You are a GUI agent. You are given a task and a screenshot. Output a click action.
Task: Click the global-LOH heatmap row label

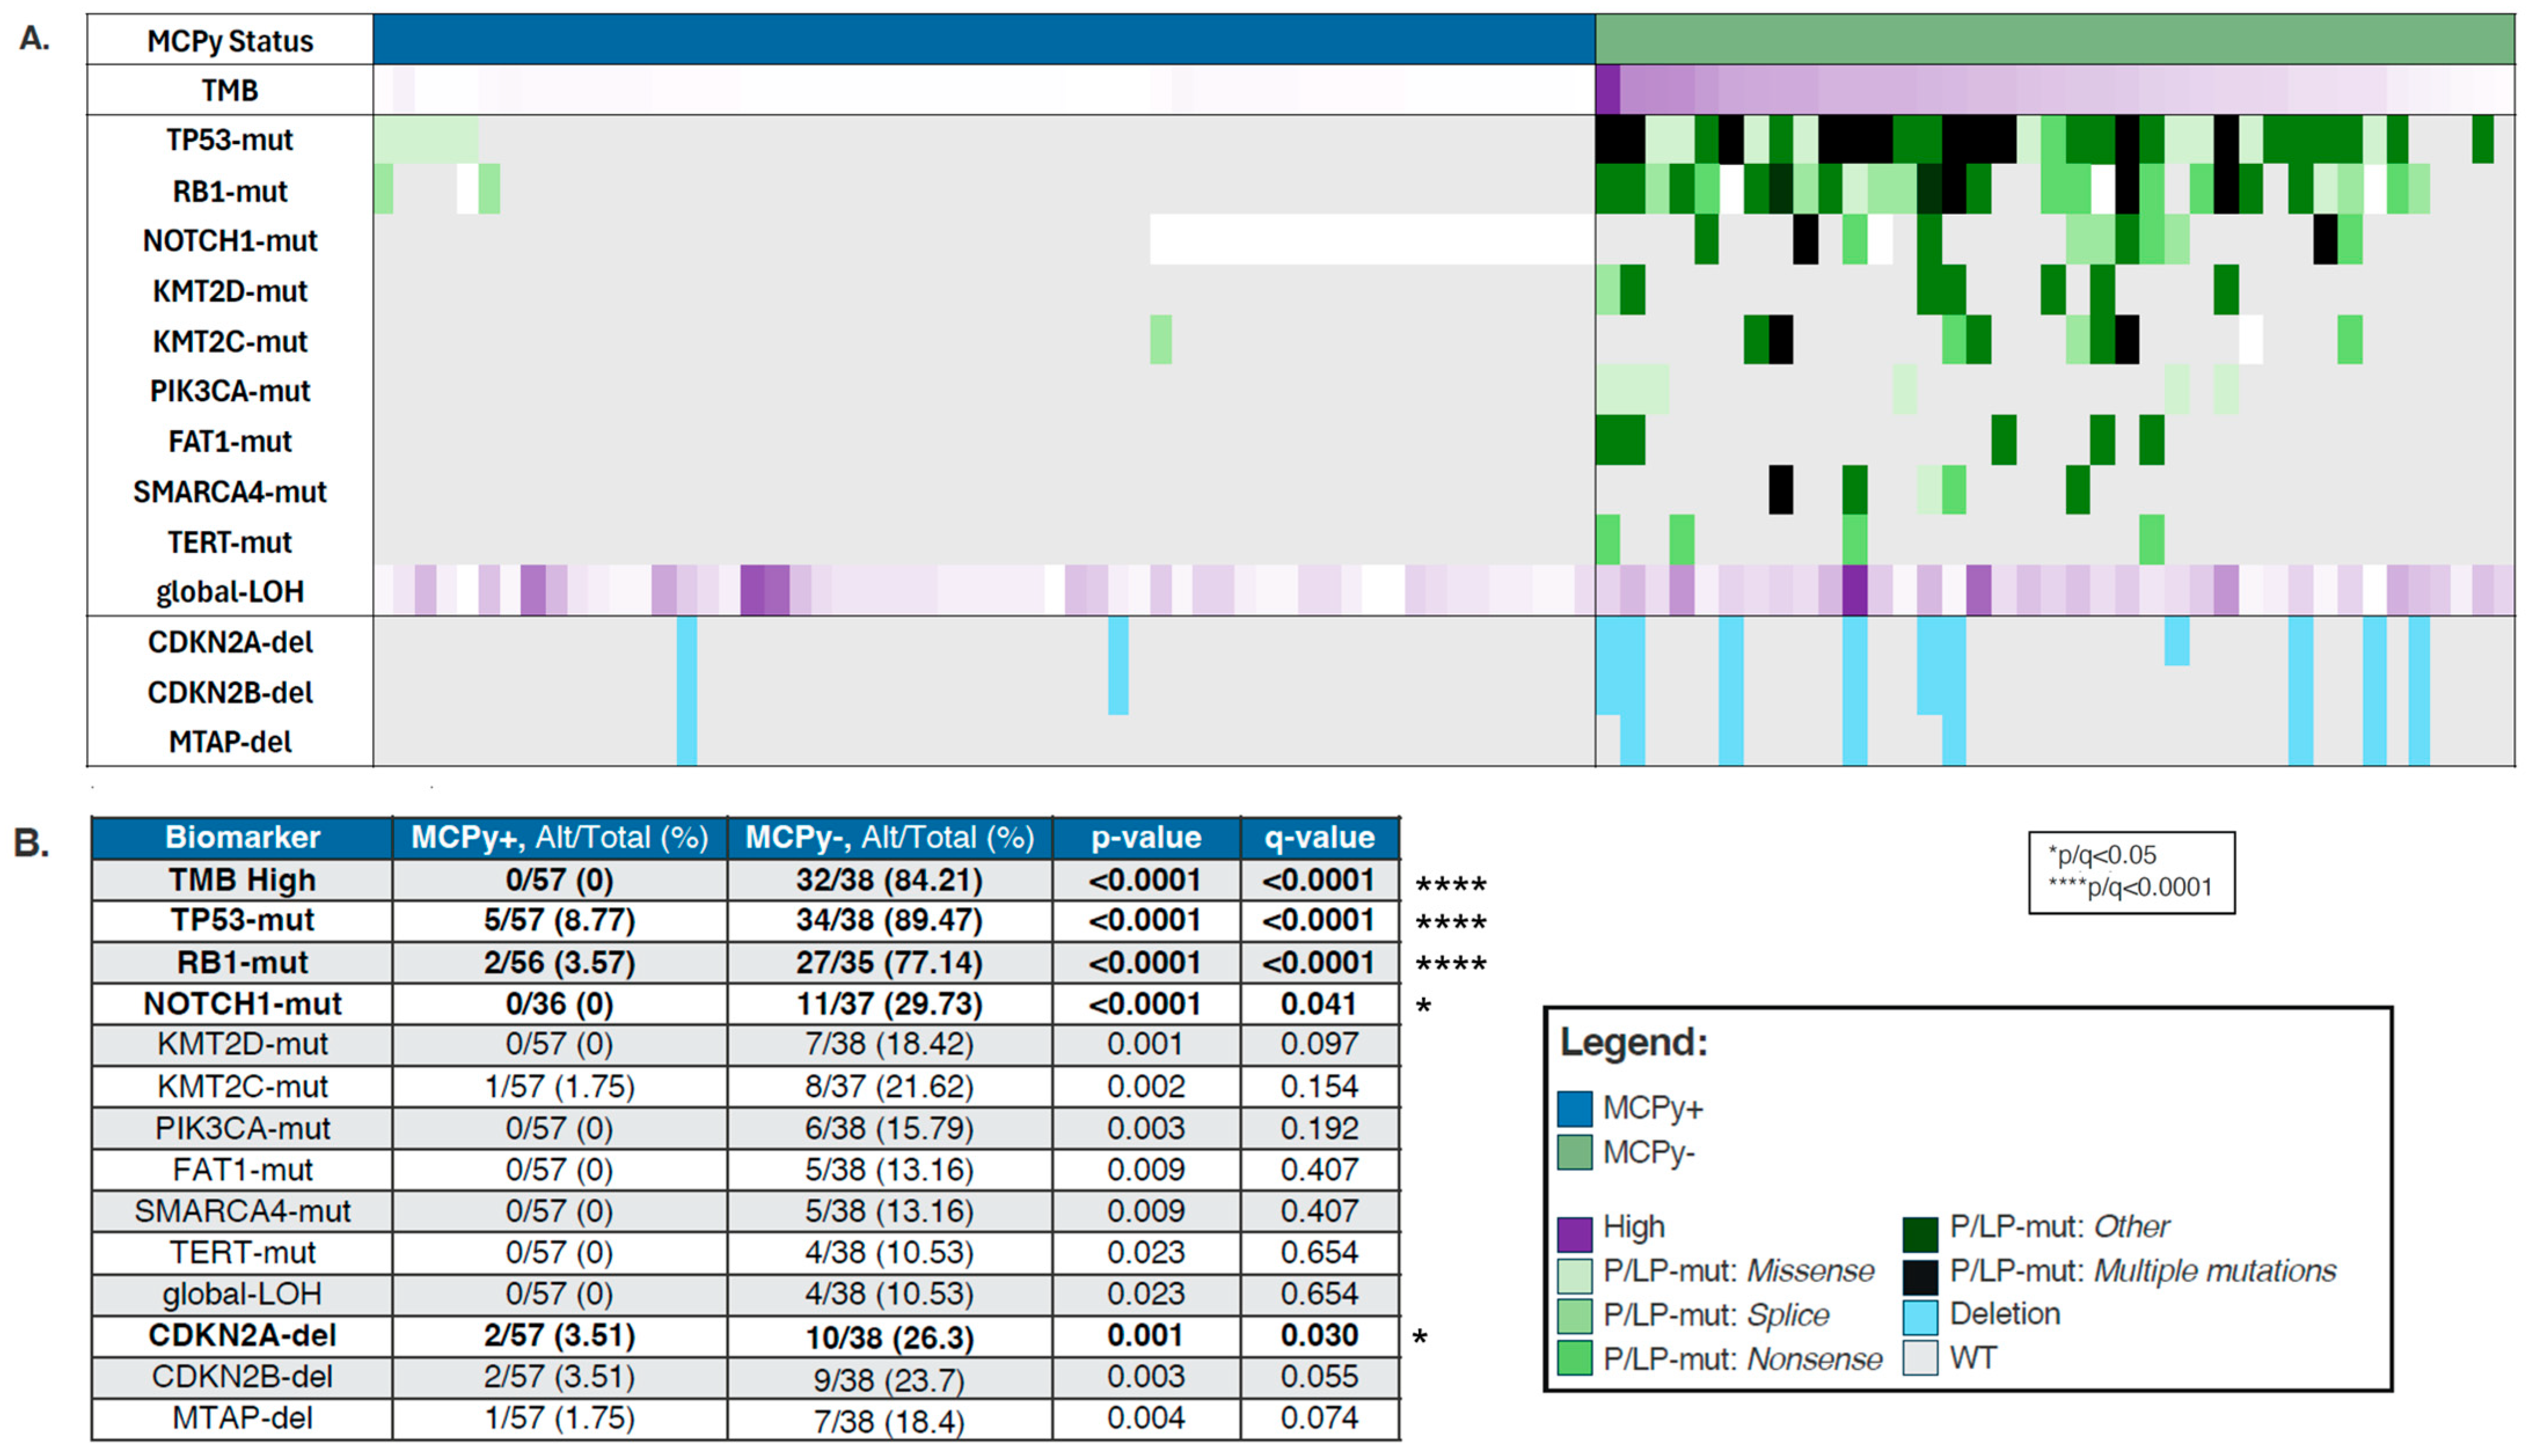(x=229, y=592)
